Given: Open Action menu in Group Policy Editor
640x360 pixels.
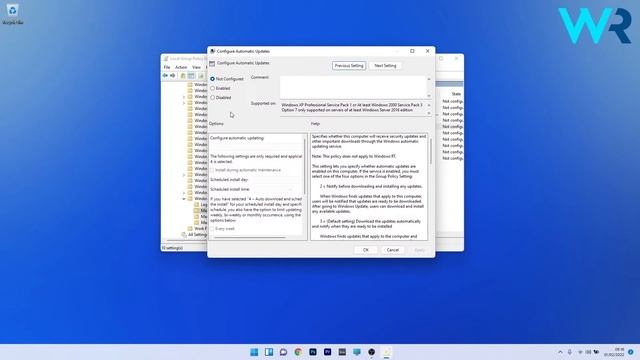Looking at the screenshot, I should click(181, 67).
